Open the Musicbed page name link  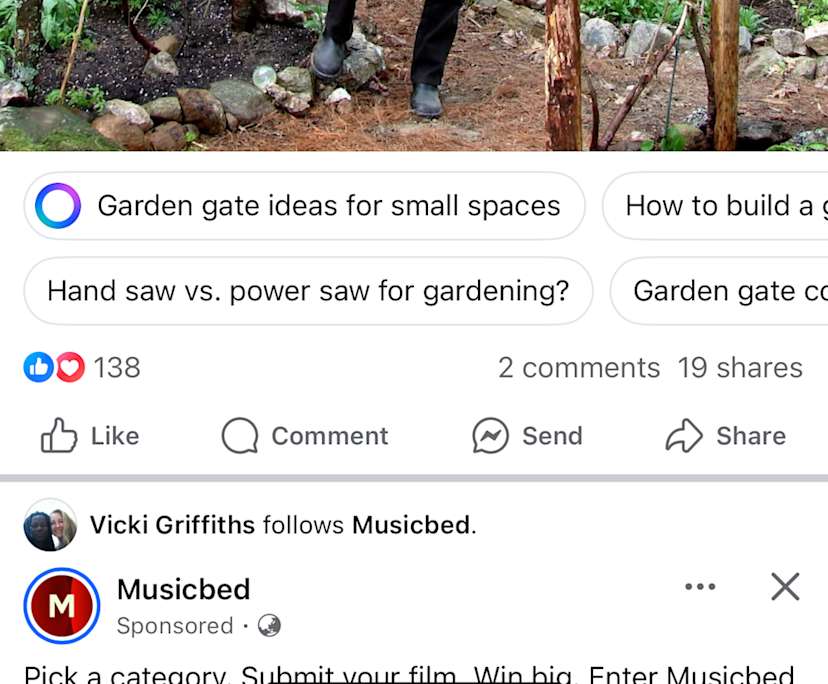pyautogui.click(x=183, y=589)
